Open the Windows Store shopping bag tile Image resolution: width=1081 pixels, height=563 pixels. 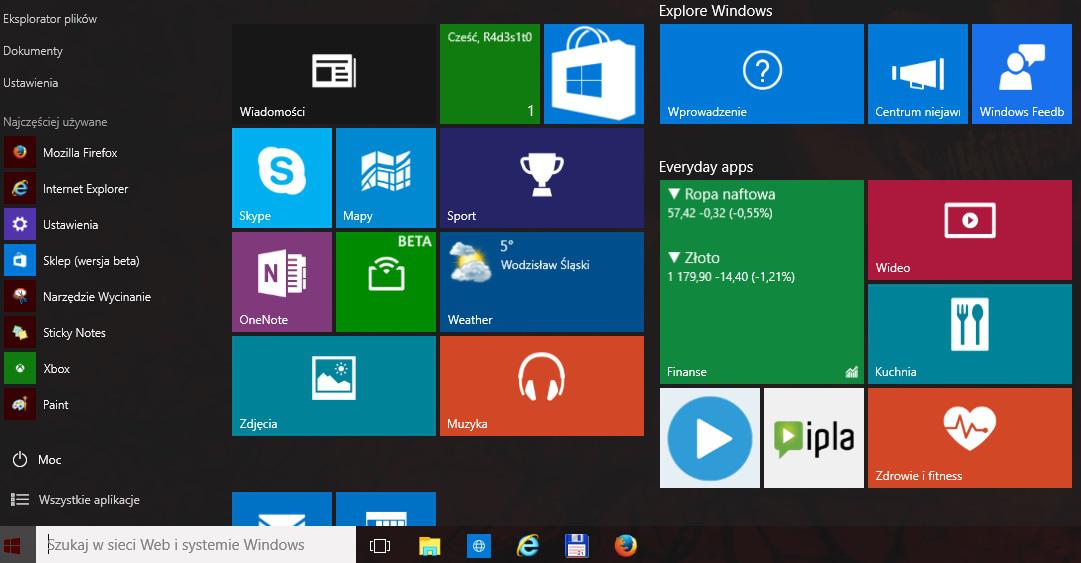coord(593,74)
